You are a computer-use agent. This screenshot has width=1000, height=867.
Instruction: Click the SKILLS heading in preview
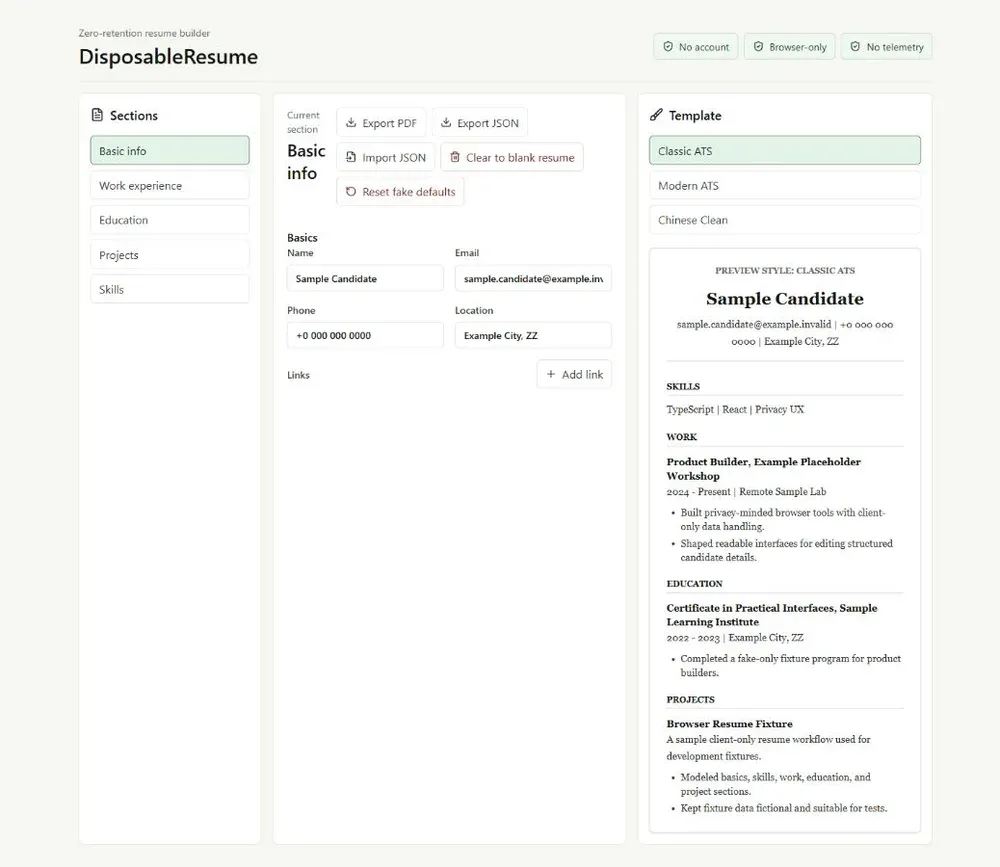click(x=683, y=387)
